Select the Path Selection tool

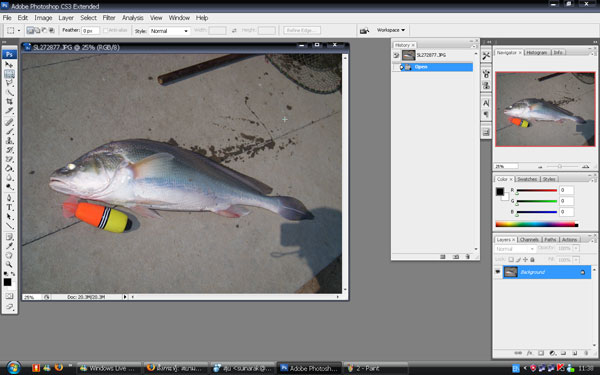9,217
